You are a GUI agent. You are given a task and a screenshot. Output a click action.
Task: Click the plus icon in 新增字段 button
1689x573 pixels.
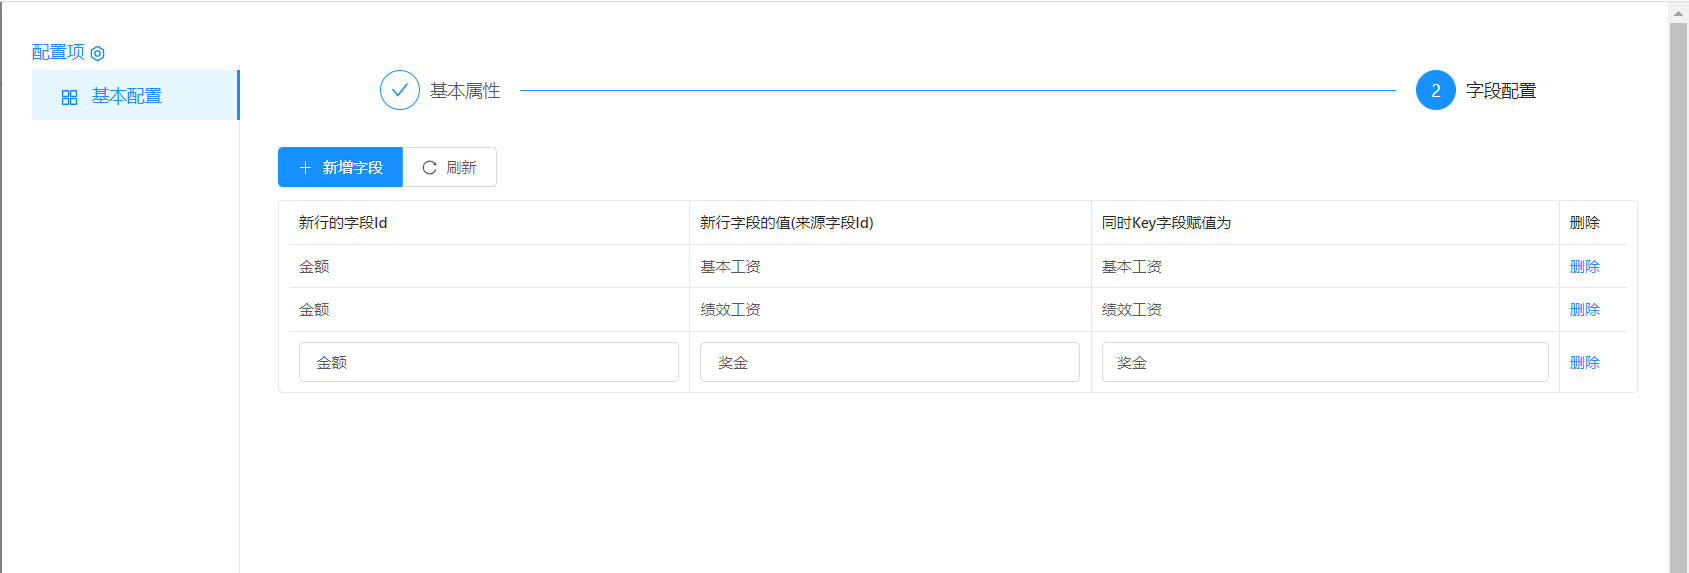(x=305, y=167)
